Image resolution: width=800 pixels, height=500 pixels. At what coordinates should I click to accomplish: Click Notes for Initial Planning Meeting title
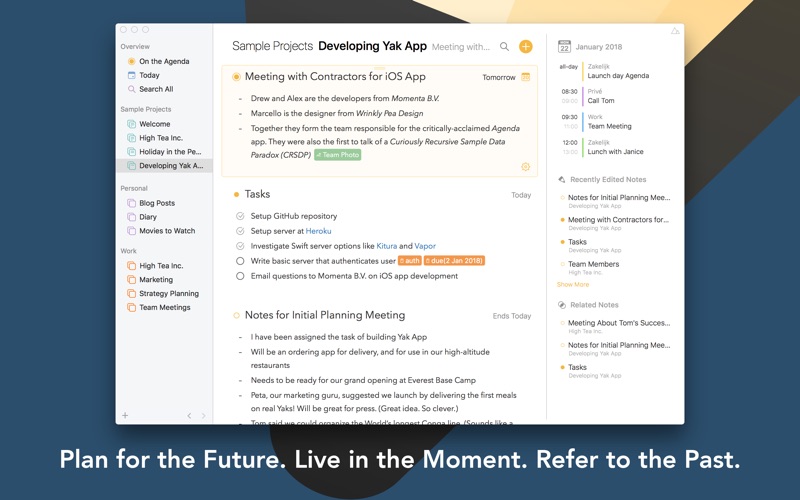(325, 315)
